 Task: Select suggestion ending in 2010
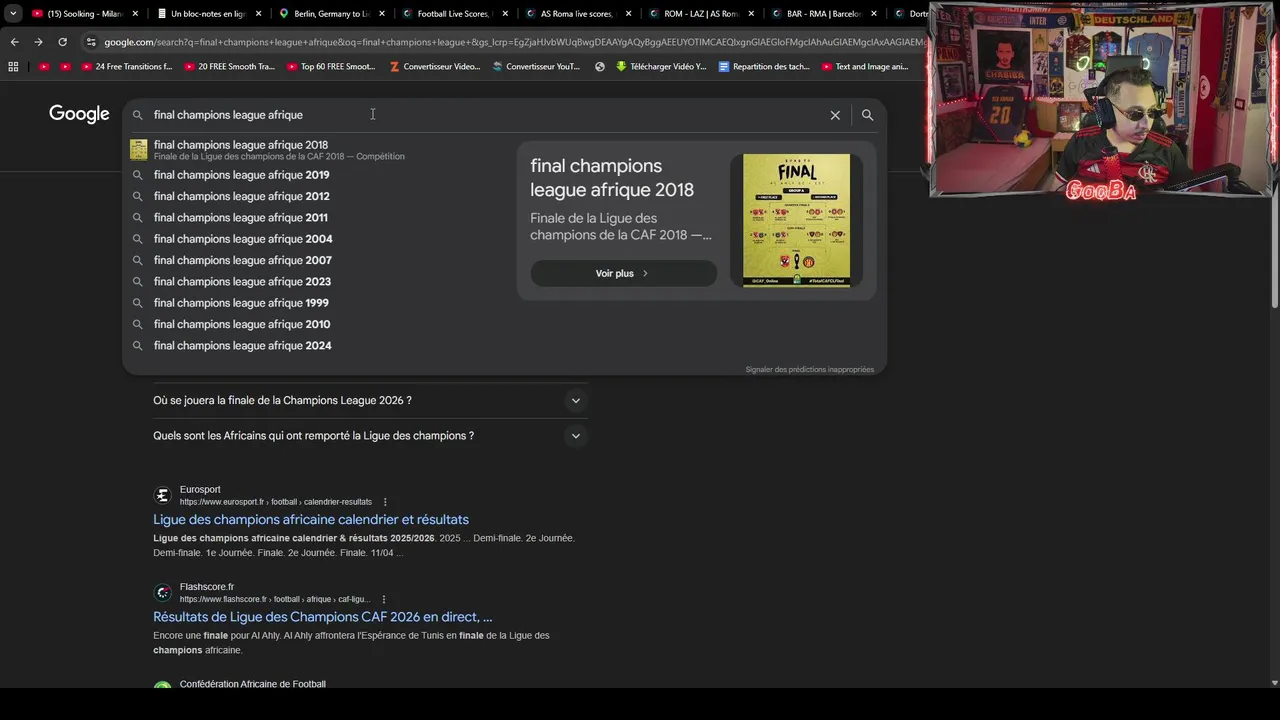coord(318,324)
